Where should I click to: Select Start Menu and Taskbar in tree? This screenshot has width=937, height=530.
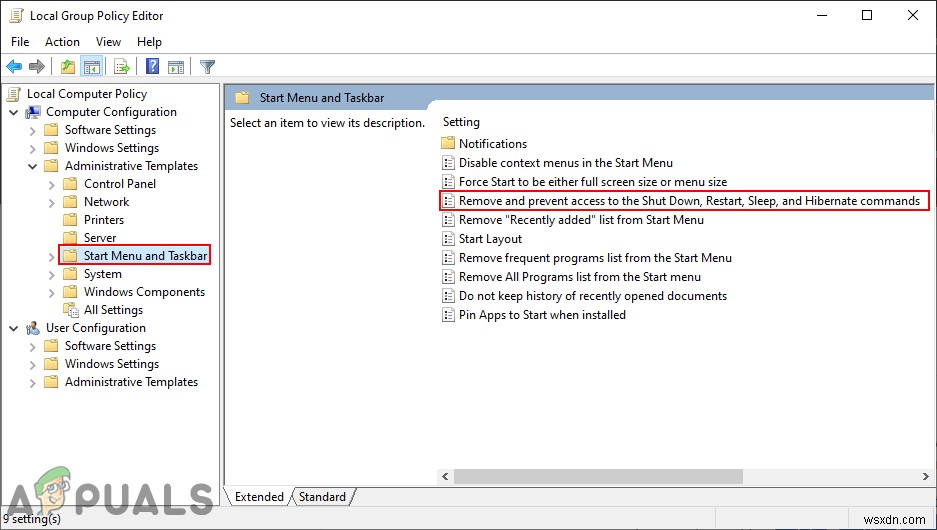click(145, 256)
